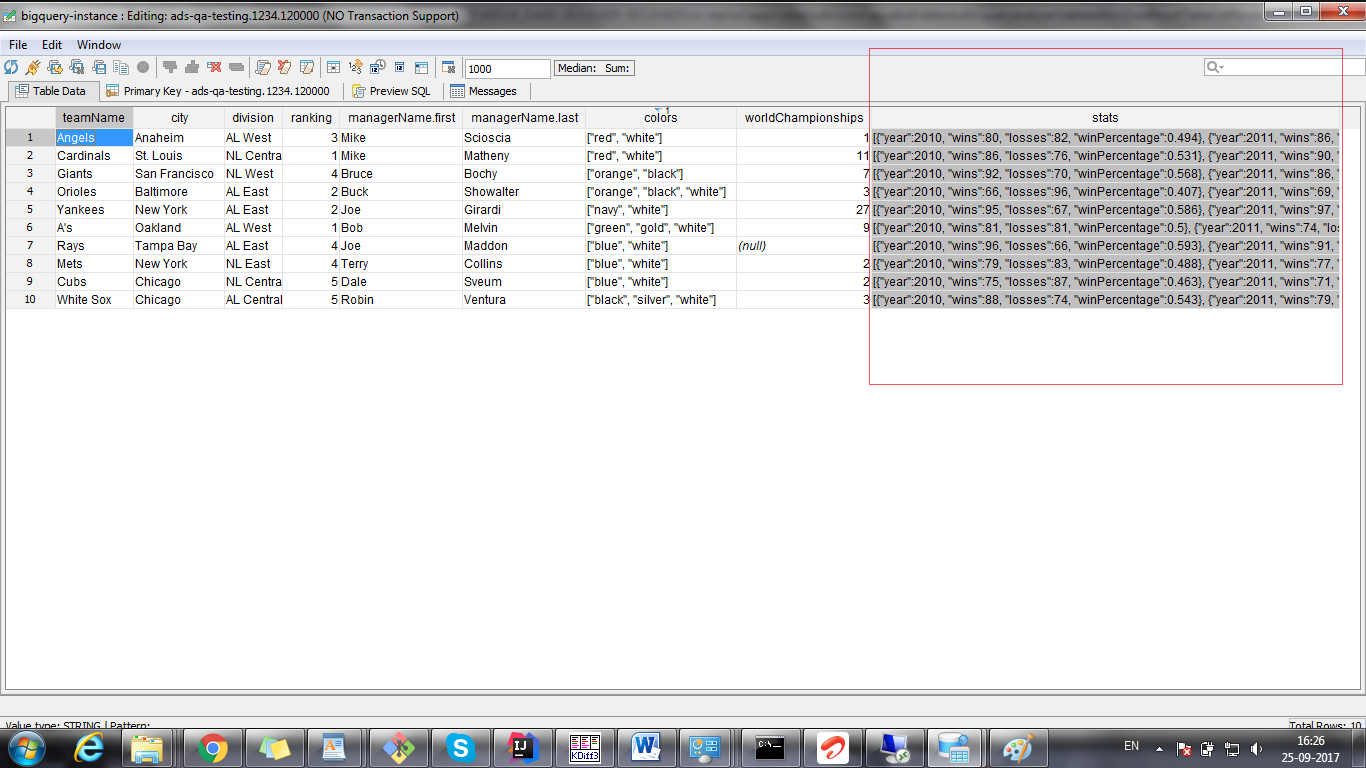Switch to the Preview SQL tab
The image size is (1366, 768).
point(390,91)
